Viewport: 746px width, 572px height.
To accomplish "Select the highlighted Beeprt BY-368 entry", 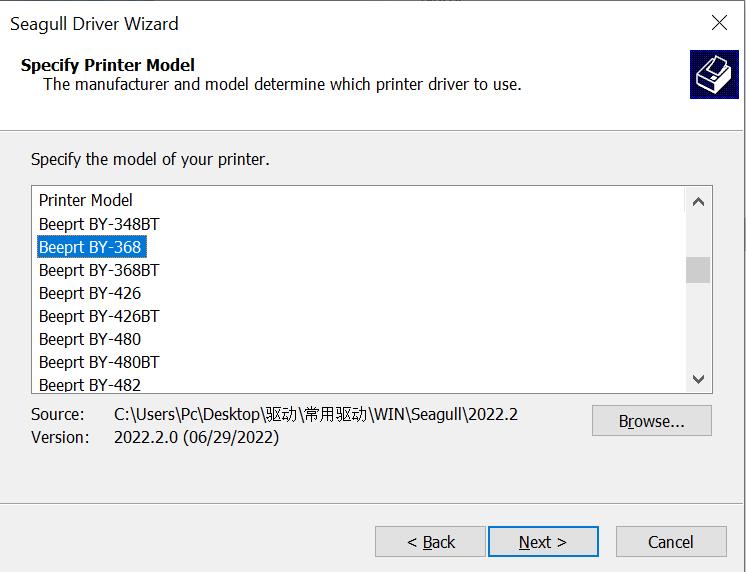I will click(x=91, y=247).
